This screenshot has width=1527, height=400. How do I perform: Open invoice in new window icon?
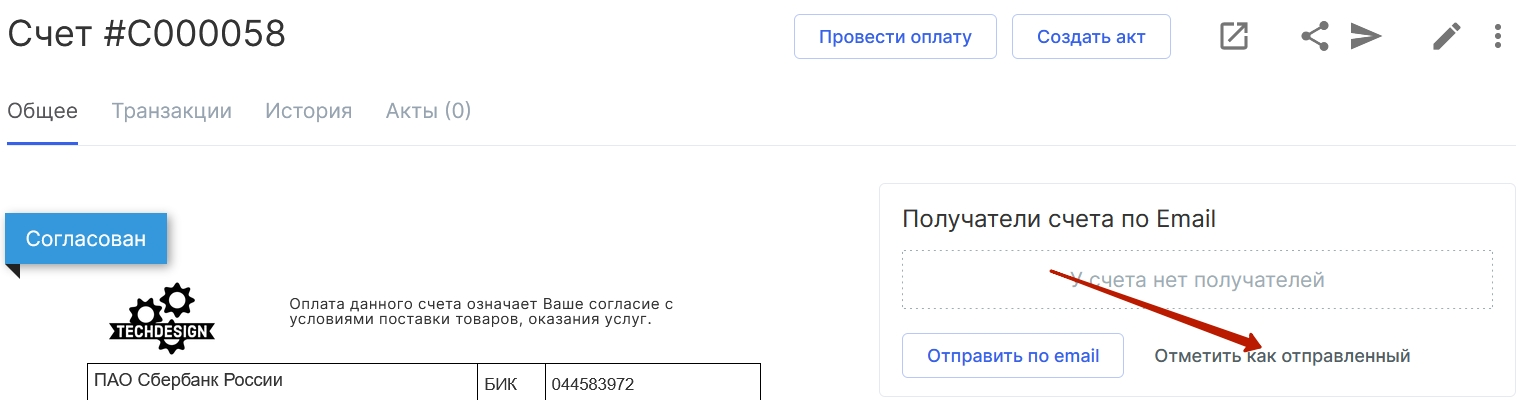tap(1234, 37)
